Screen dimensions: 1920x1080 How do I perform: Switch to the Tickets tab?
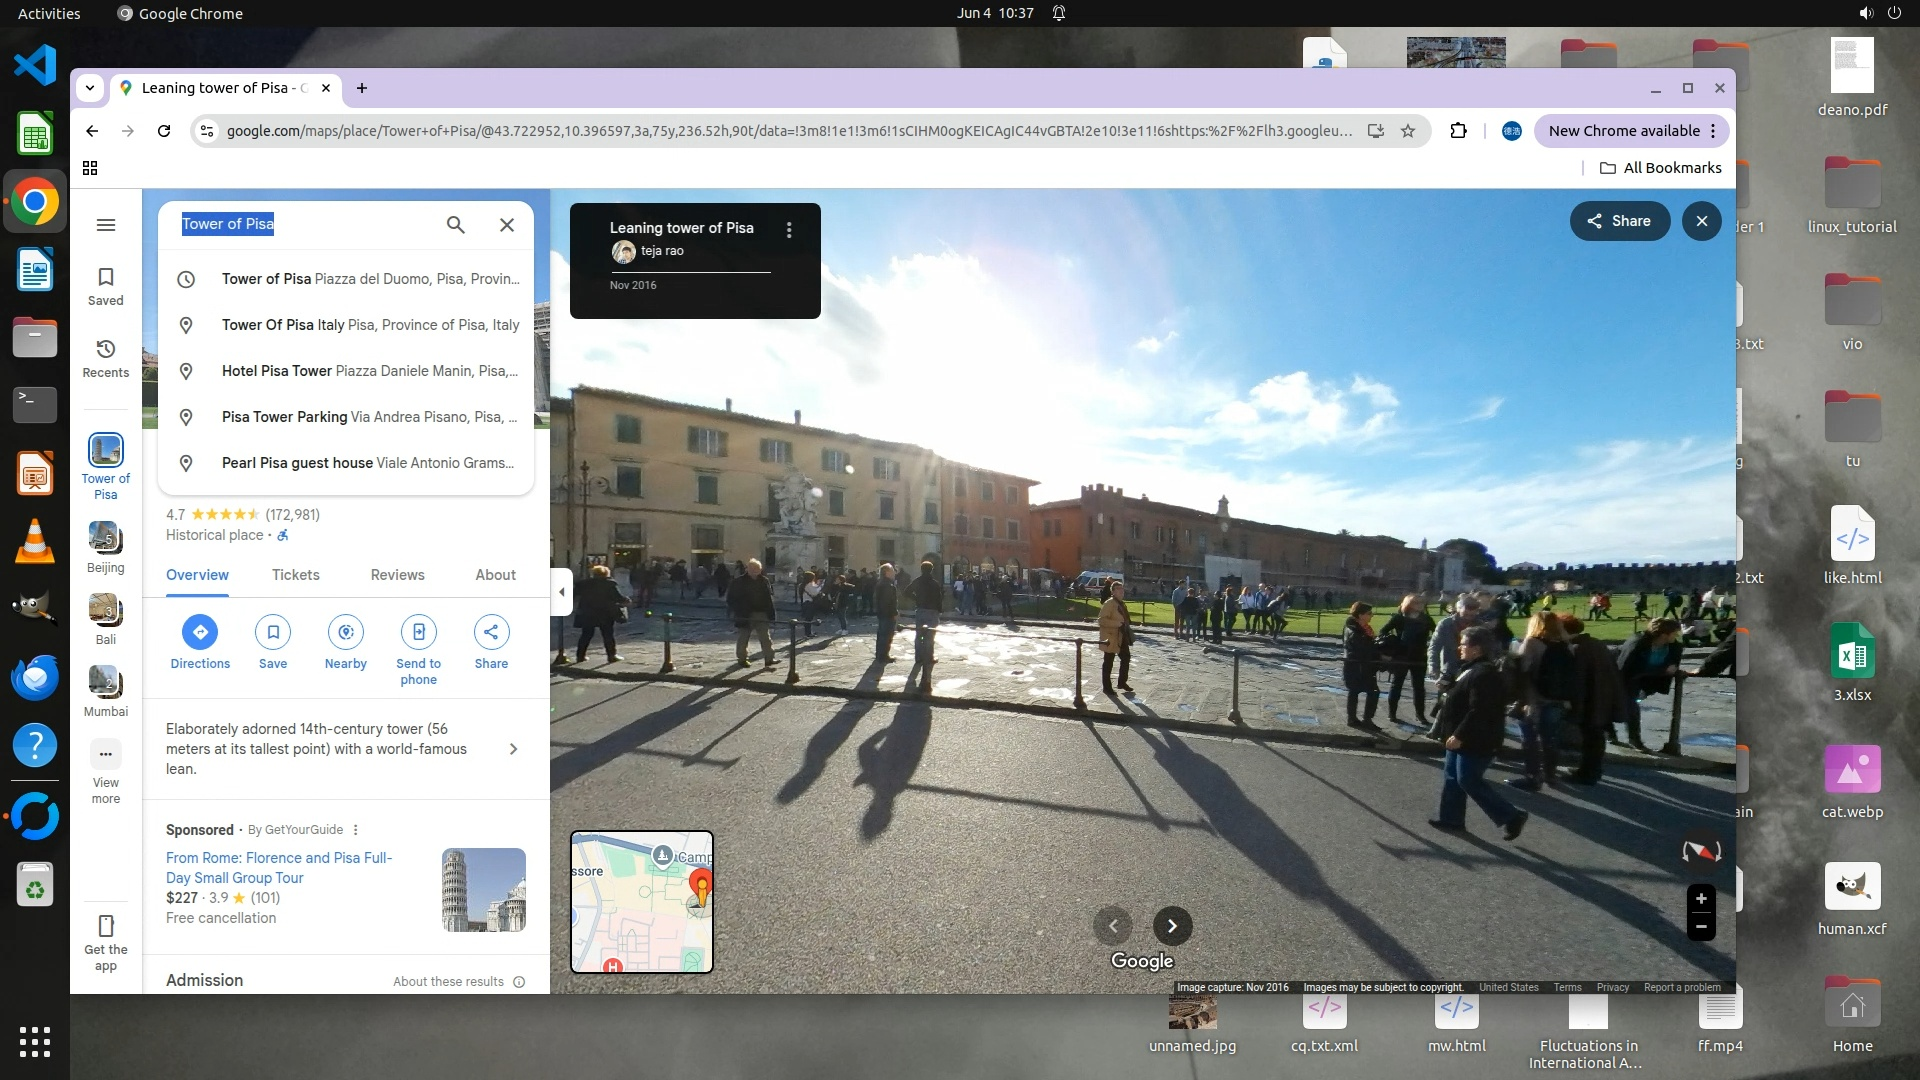tap(296, 575)
